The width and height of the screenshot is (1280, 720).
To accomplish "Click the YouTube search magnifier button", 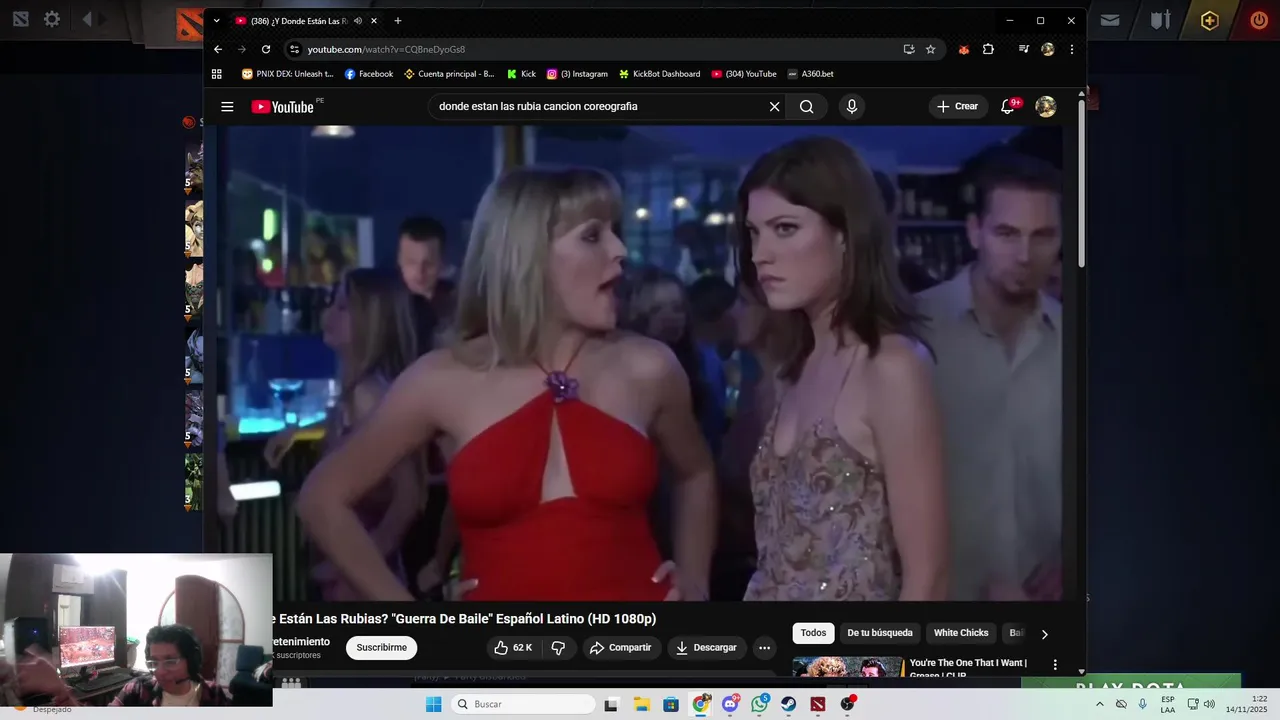I will (x=806, y=107).
